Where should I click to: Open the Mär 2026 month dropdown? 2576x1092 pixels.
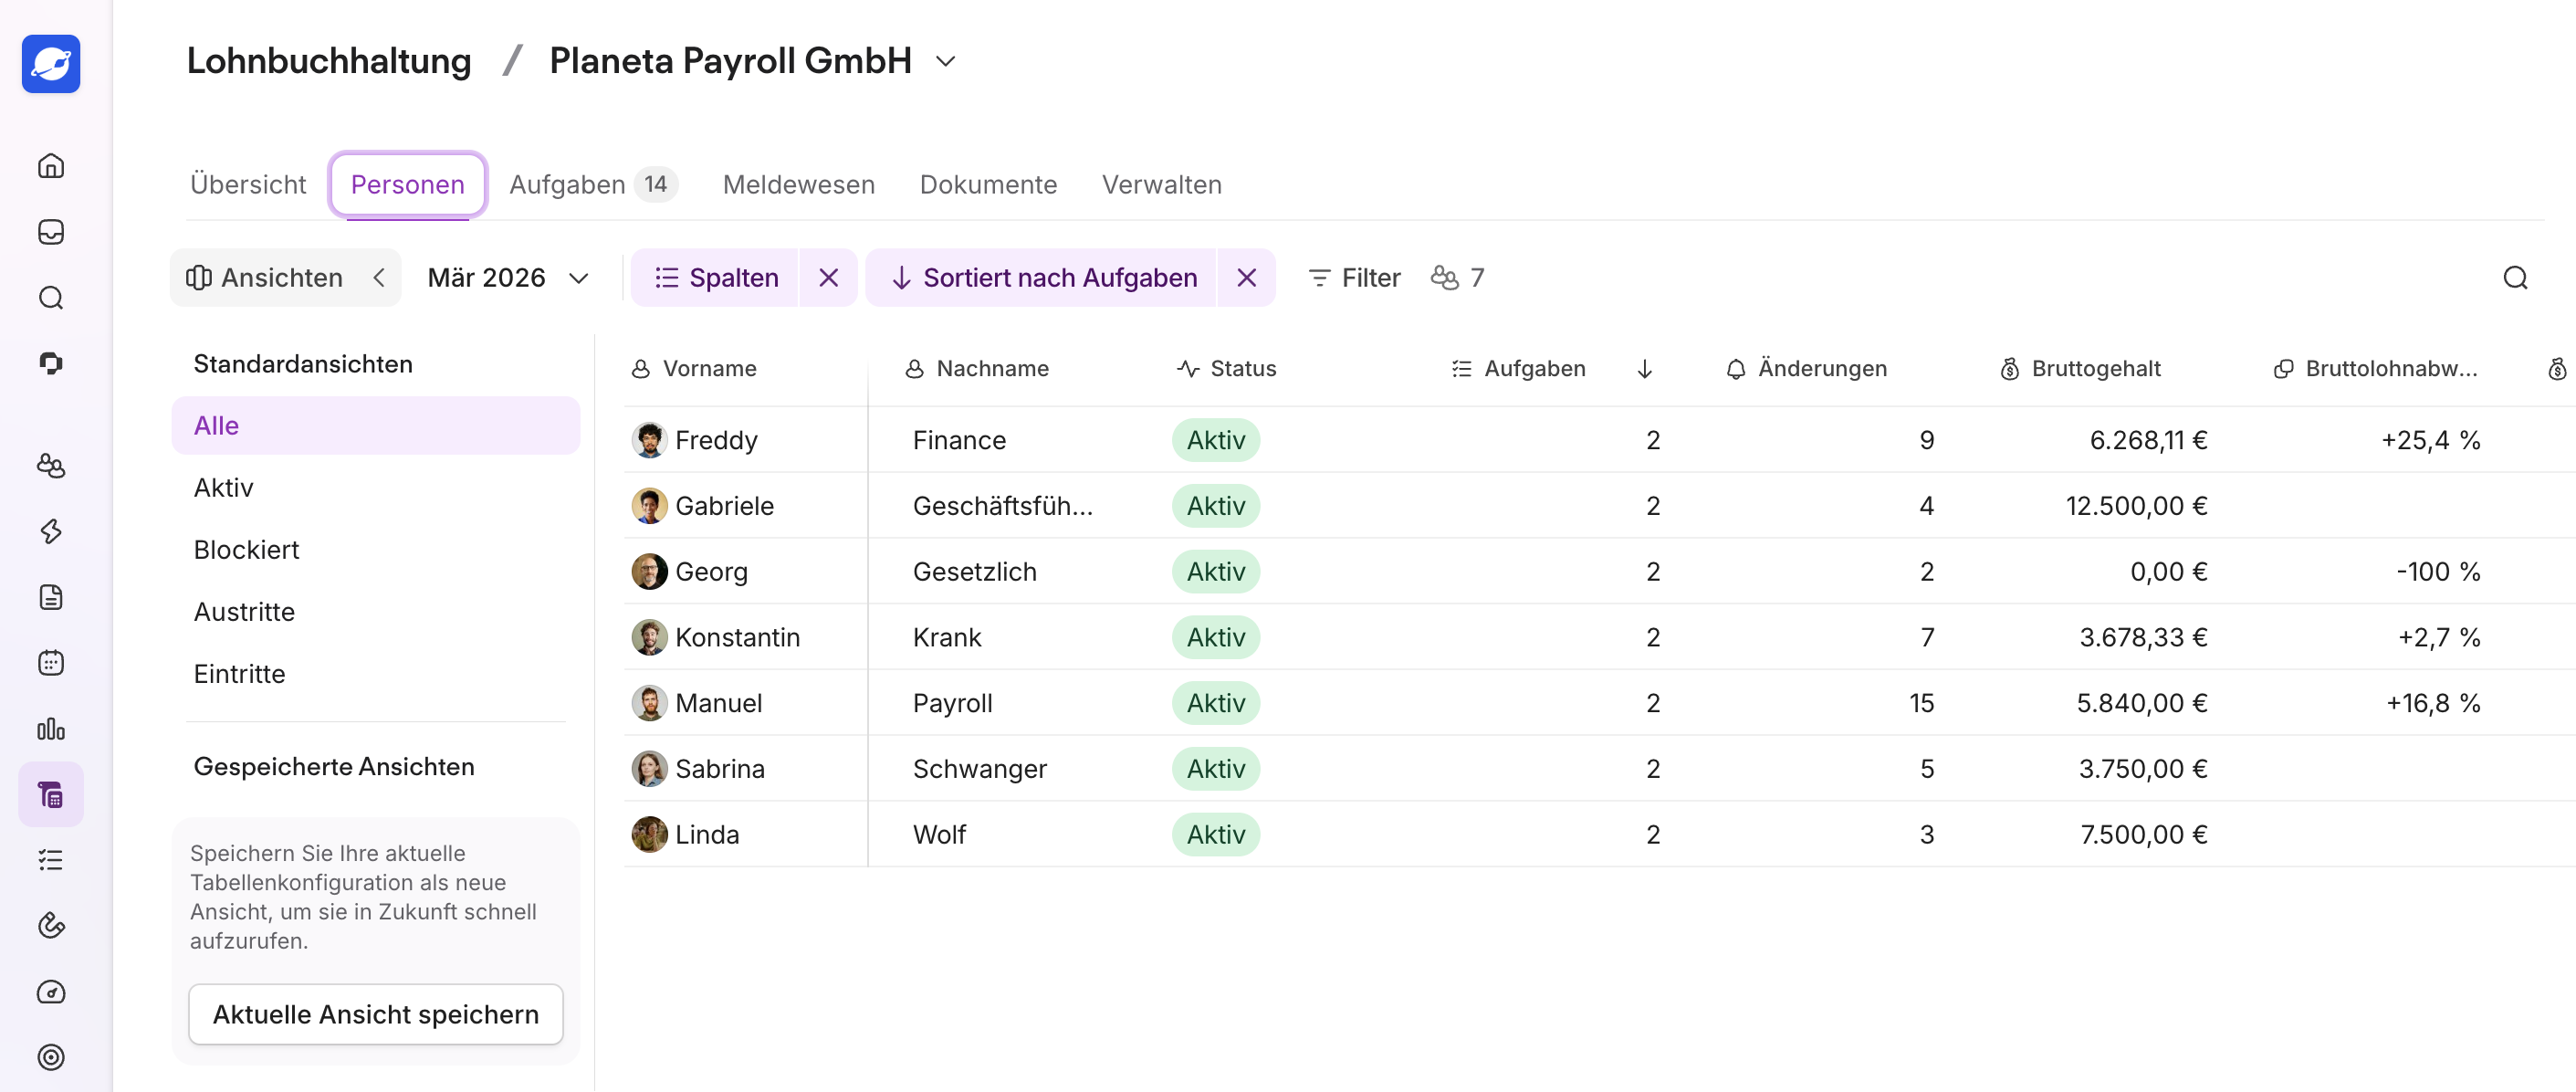tap(508, 278)
